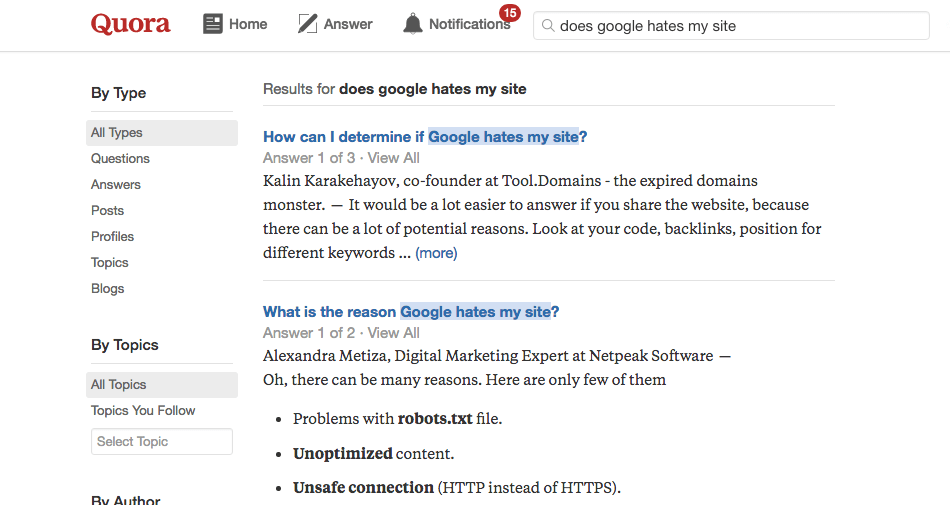Filter results by Answers
The image size is (950, 505).
116,185
